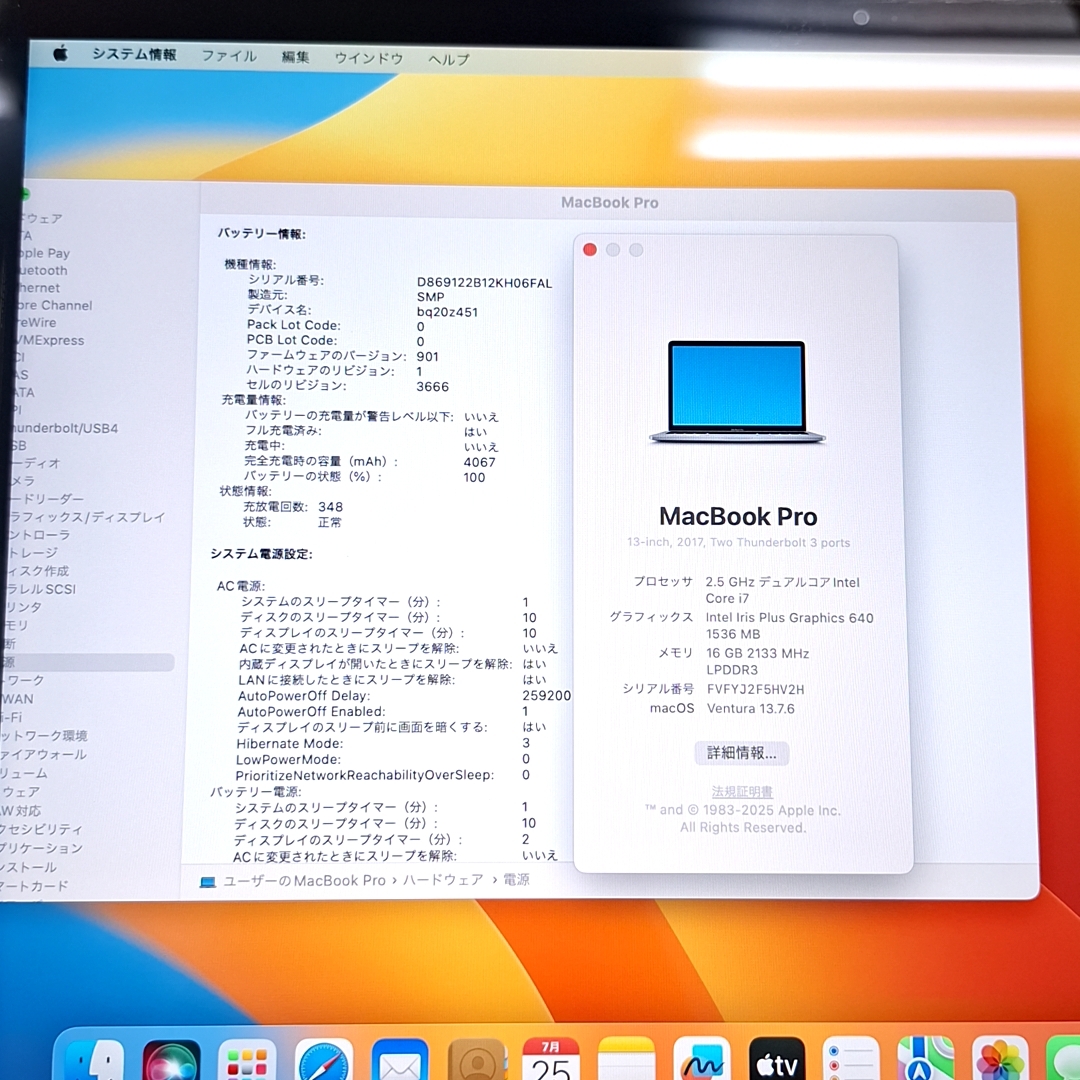Open the Apple menu

61,53
